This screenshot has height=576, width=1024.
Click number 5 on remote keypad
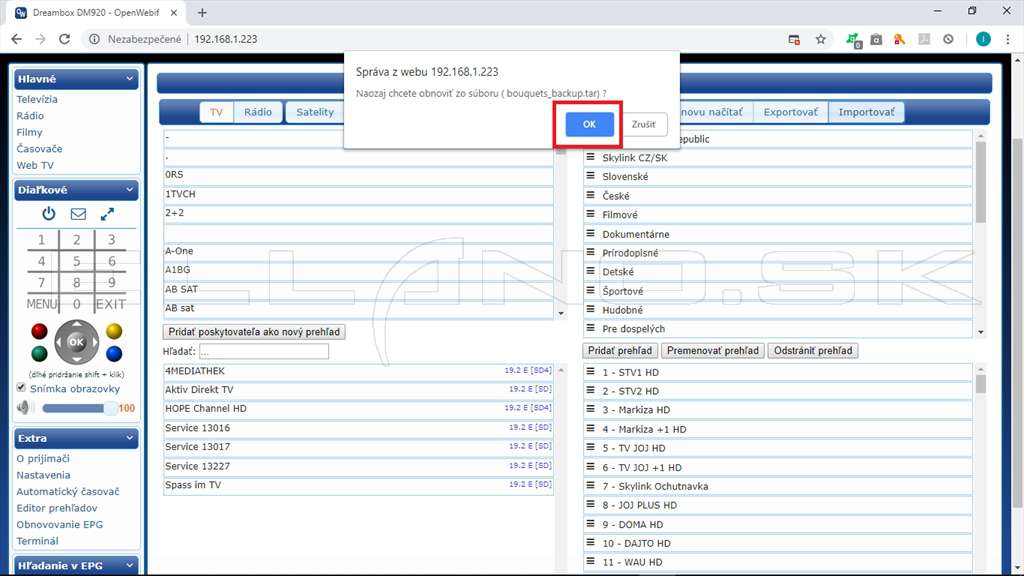pos(76,261)
